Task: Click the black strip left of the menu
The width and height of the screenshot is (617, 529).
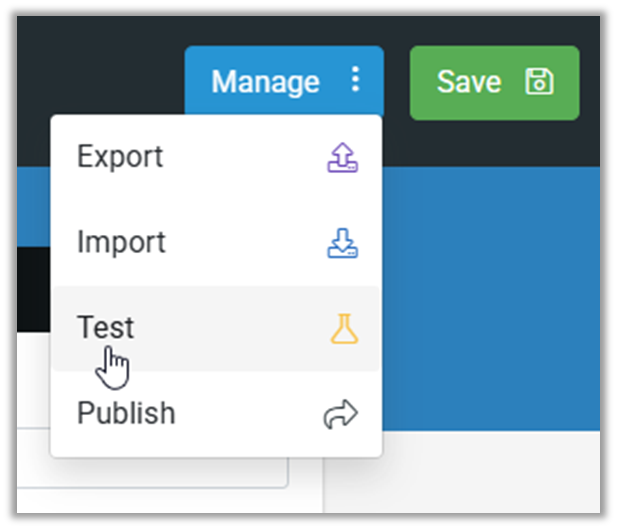Action: [x=33, y=290]
